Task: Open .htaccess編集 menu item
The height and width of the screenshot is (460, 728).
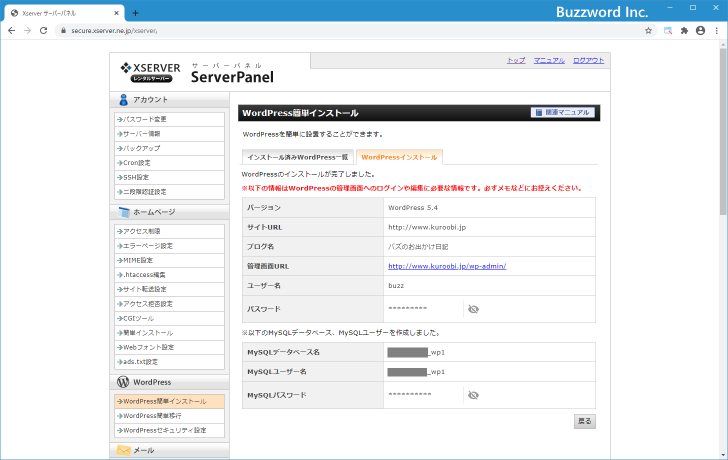Action: (x=169, y=275)
